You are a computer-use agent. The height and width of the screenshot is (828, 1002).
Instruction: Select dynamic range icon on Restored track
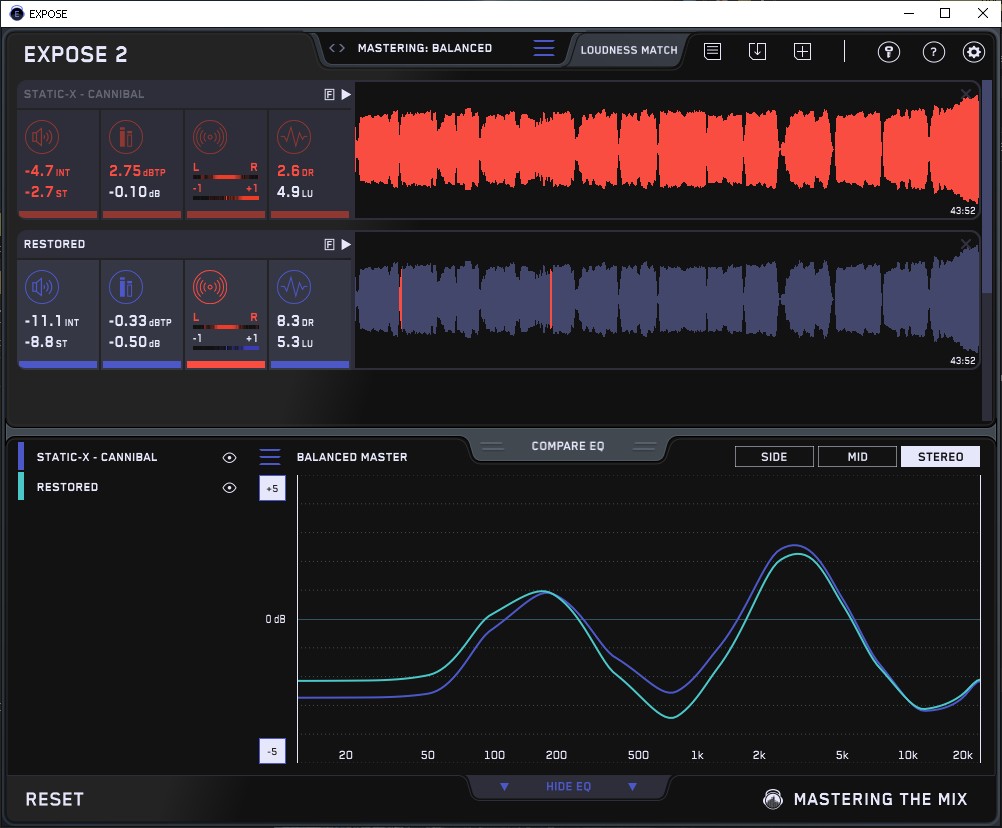(x=294, y=287)
